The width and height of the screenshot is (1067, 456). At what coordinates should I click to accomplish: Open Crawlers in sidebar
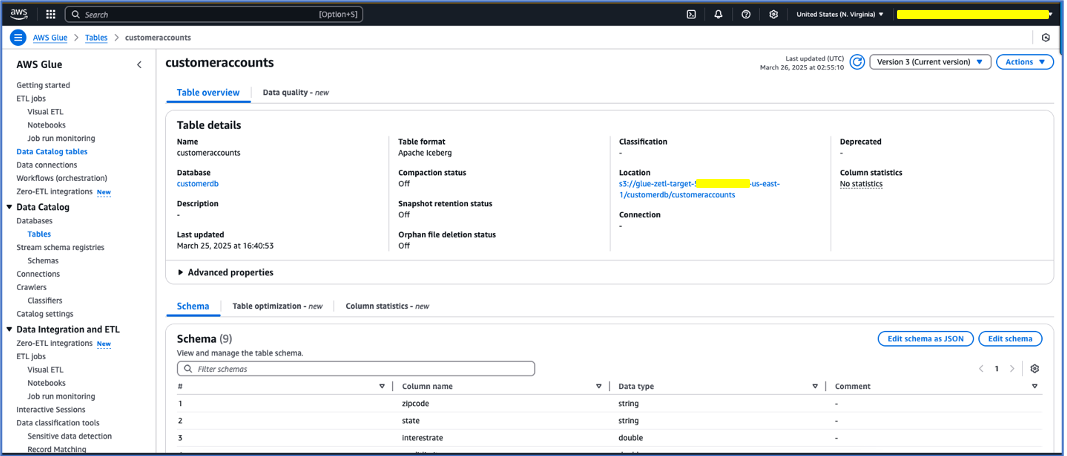pos(31,287)
